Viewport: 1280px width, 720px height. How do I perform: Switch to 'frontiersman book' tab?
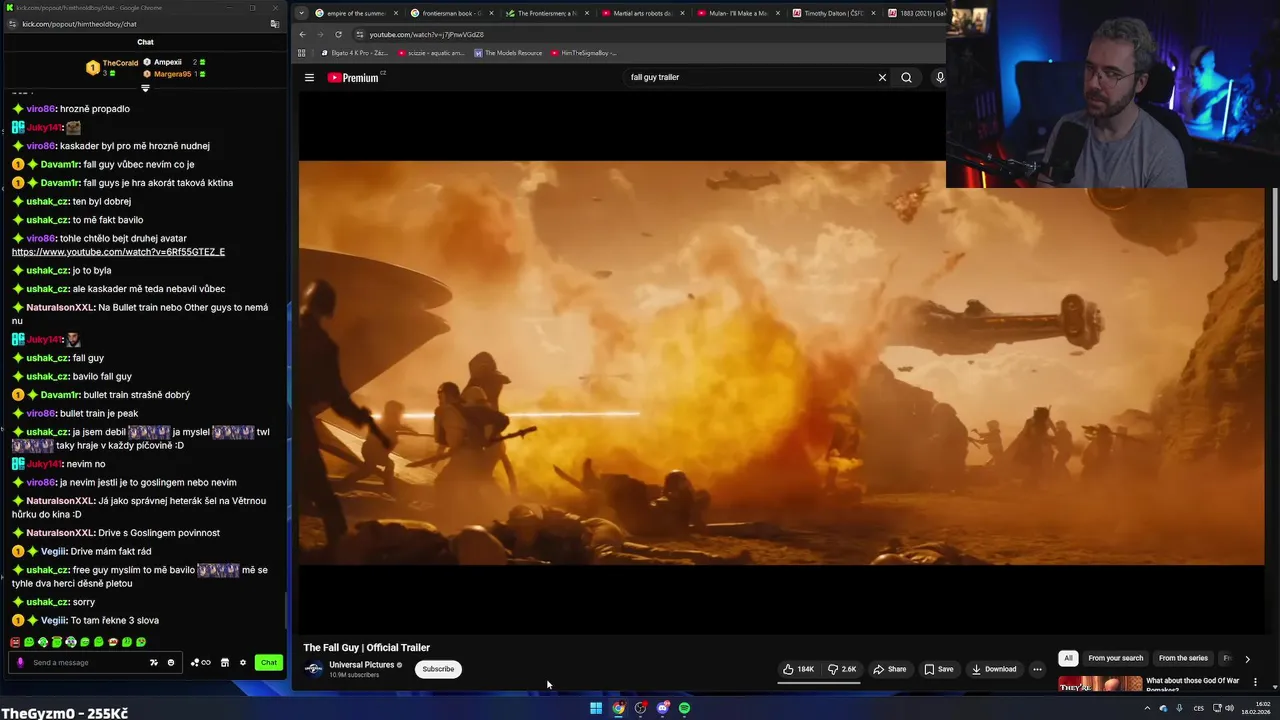pos(451,13)
